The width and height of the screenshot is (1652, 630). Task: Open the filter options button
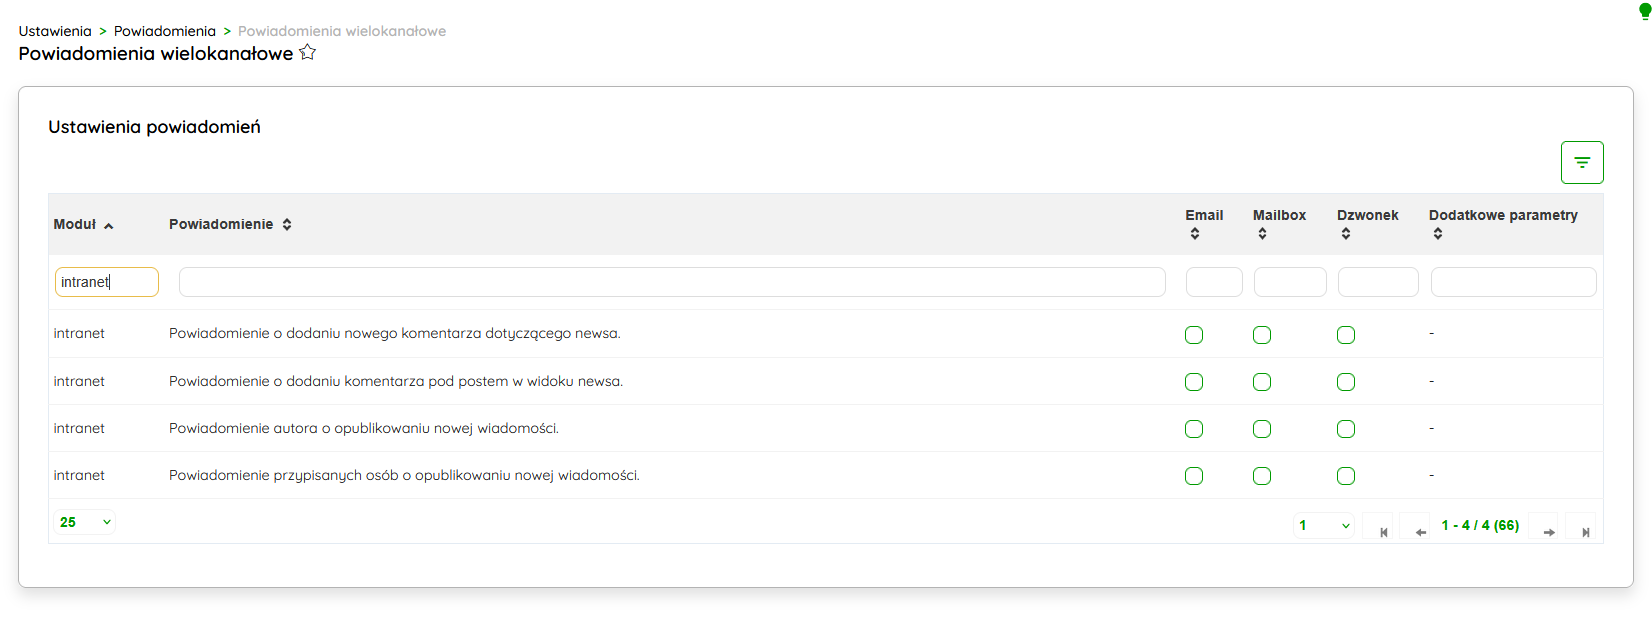1581,162
